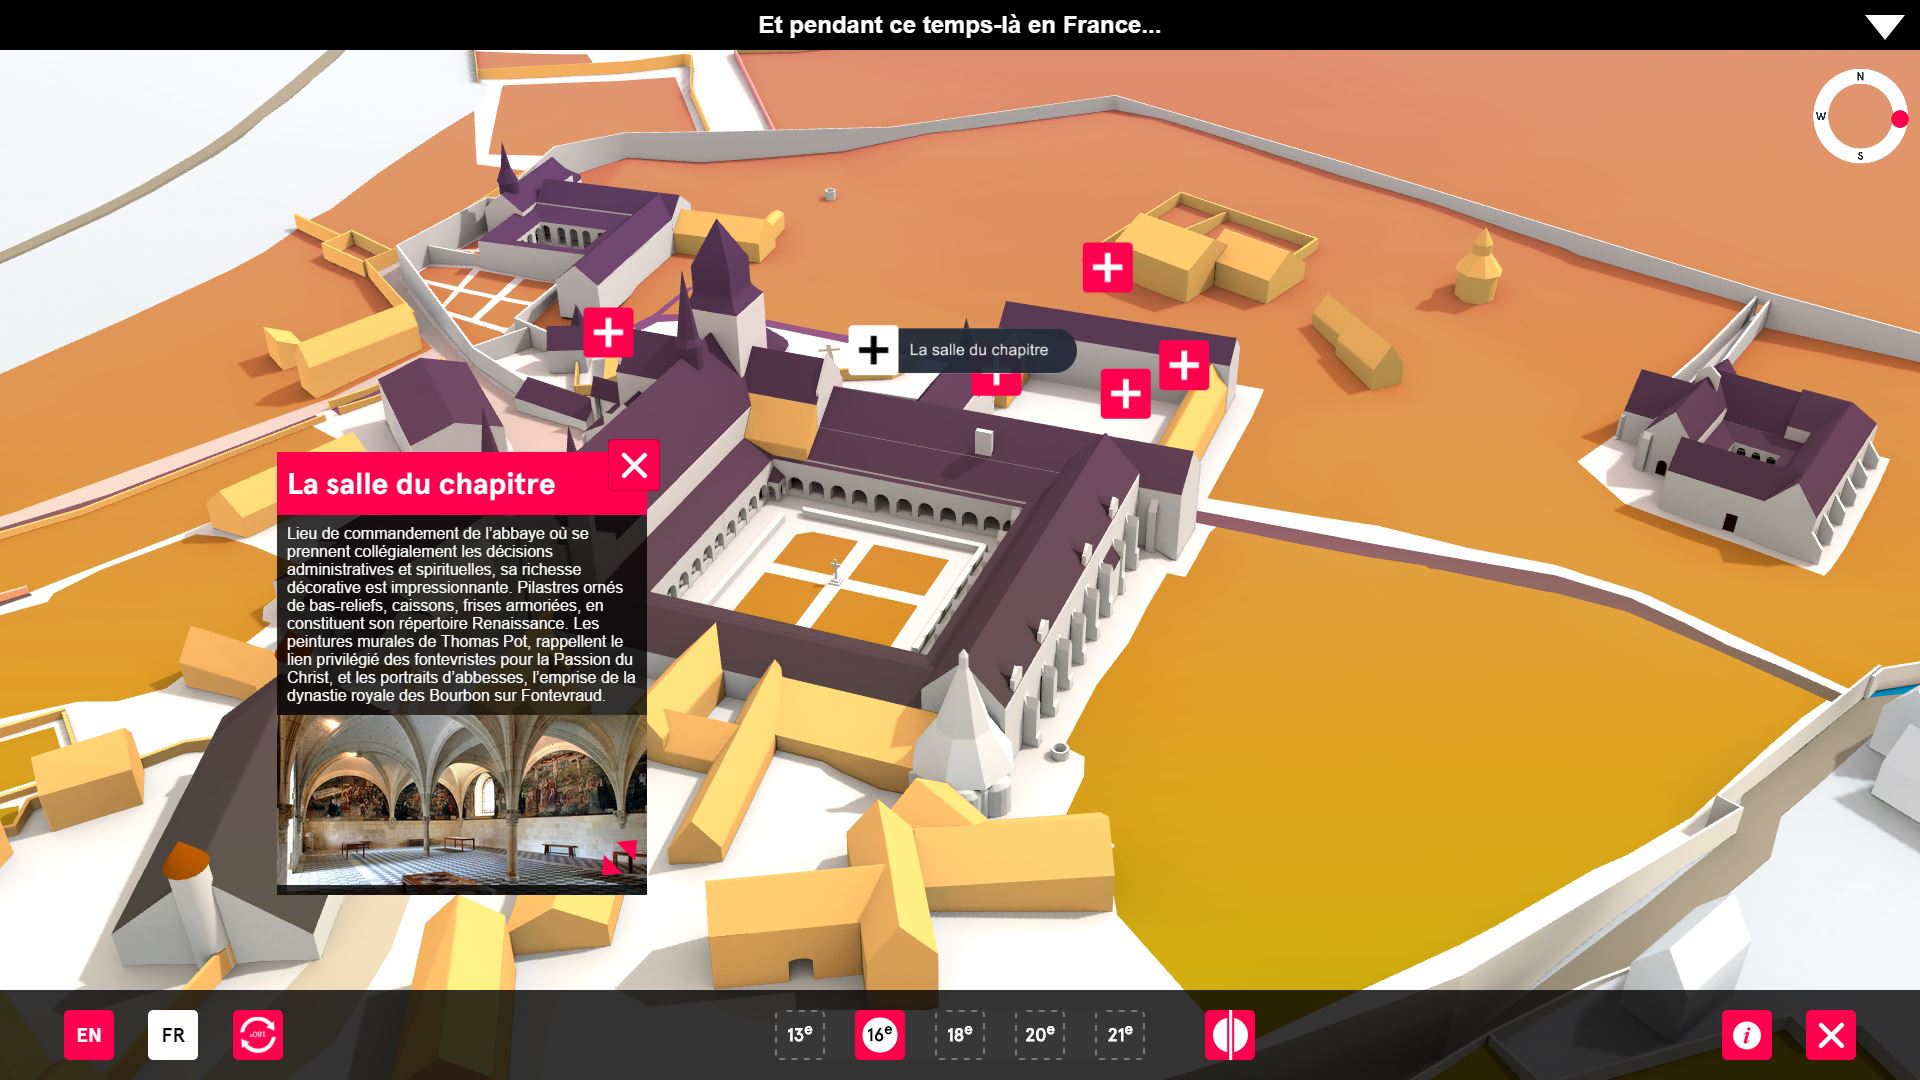This screenshot has width=1920, height=1080.
Task: Click the bottom-right red X exit button
Action: pyautogui.click(x=1830, y=1035)
